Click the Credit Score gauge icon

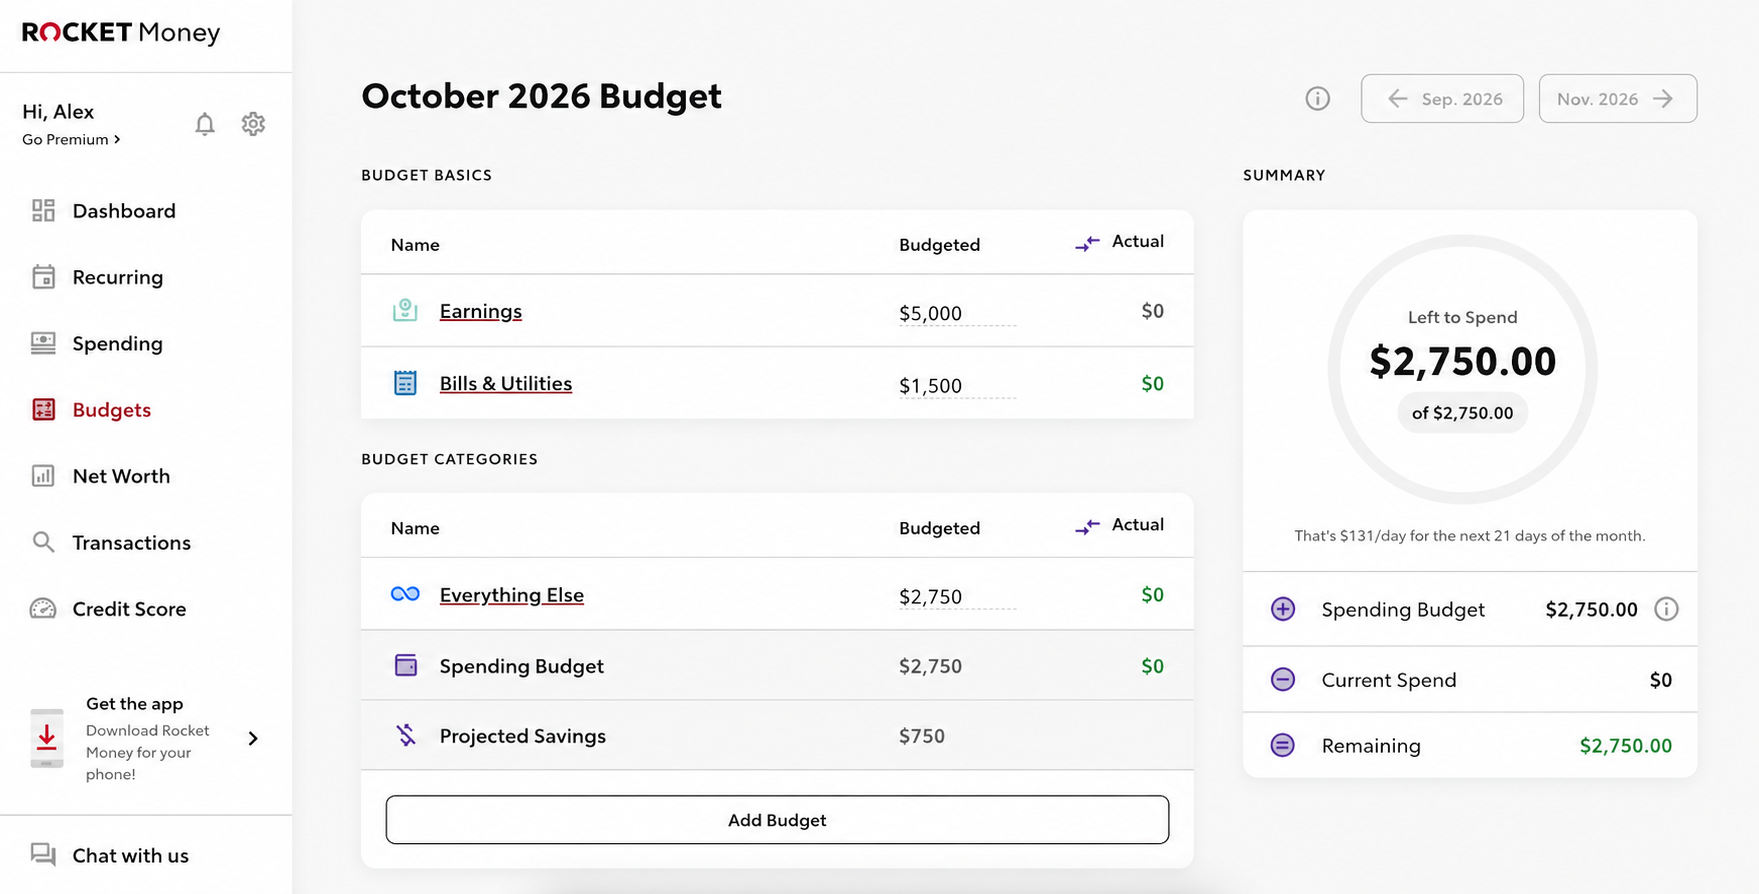43,608
